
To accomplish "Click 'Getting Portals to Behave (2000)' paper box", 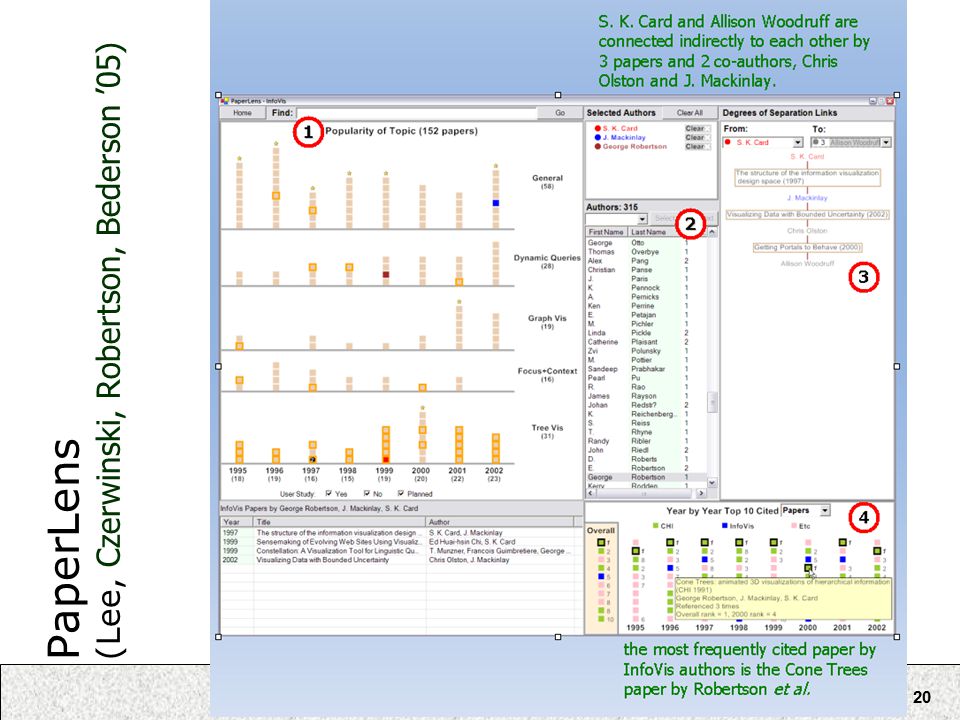I will pos(808,247).
